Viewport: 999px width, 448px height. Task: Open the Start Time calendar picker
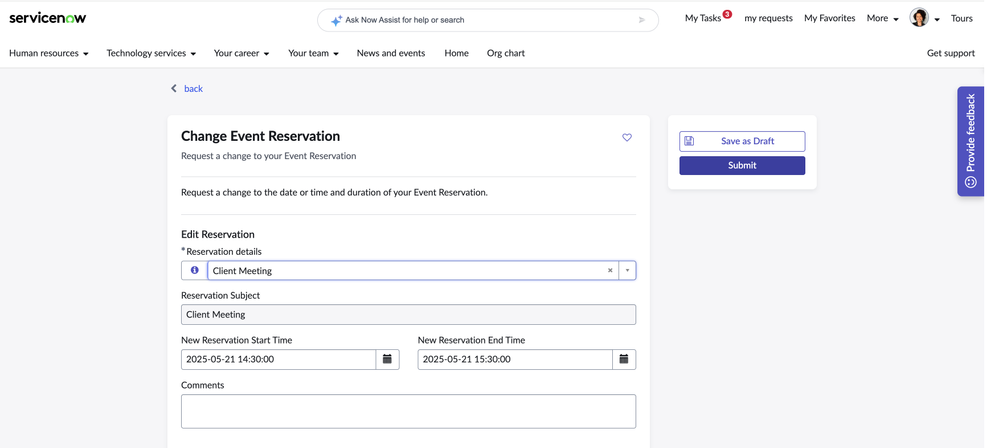click(x=387, y=359)
